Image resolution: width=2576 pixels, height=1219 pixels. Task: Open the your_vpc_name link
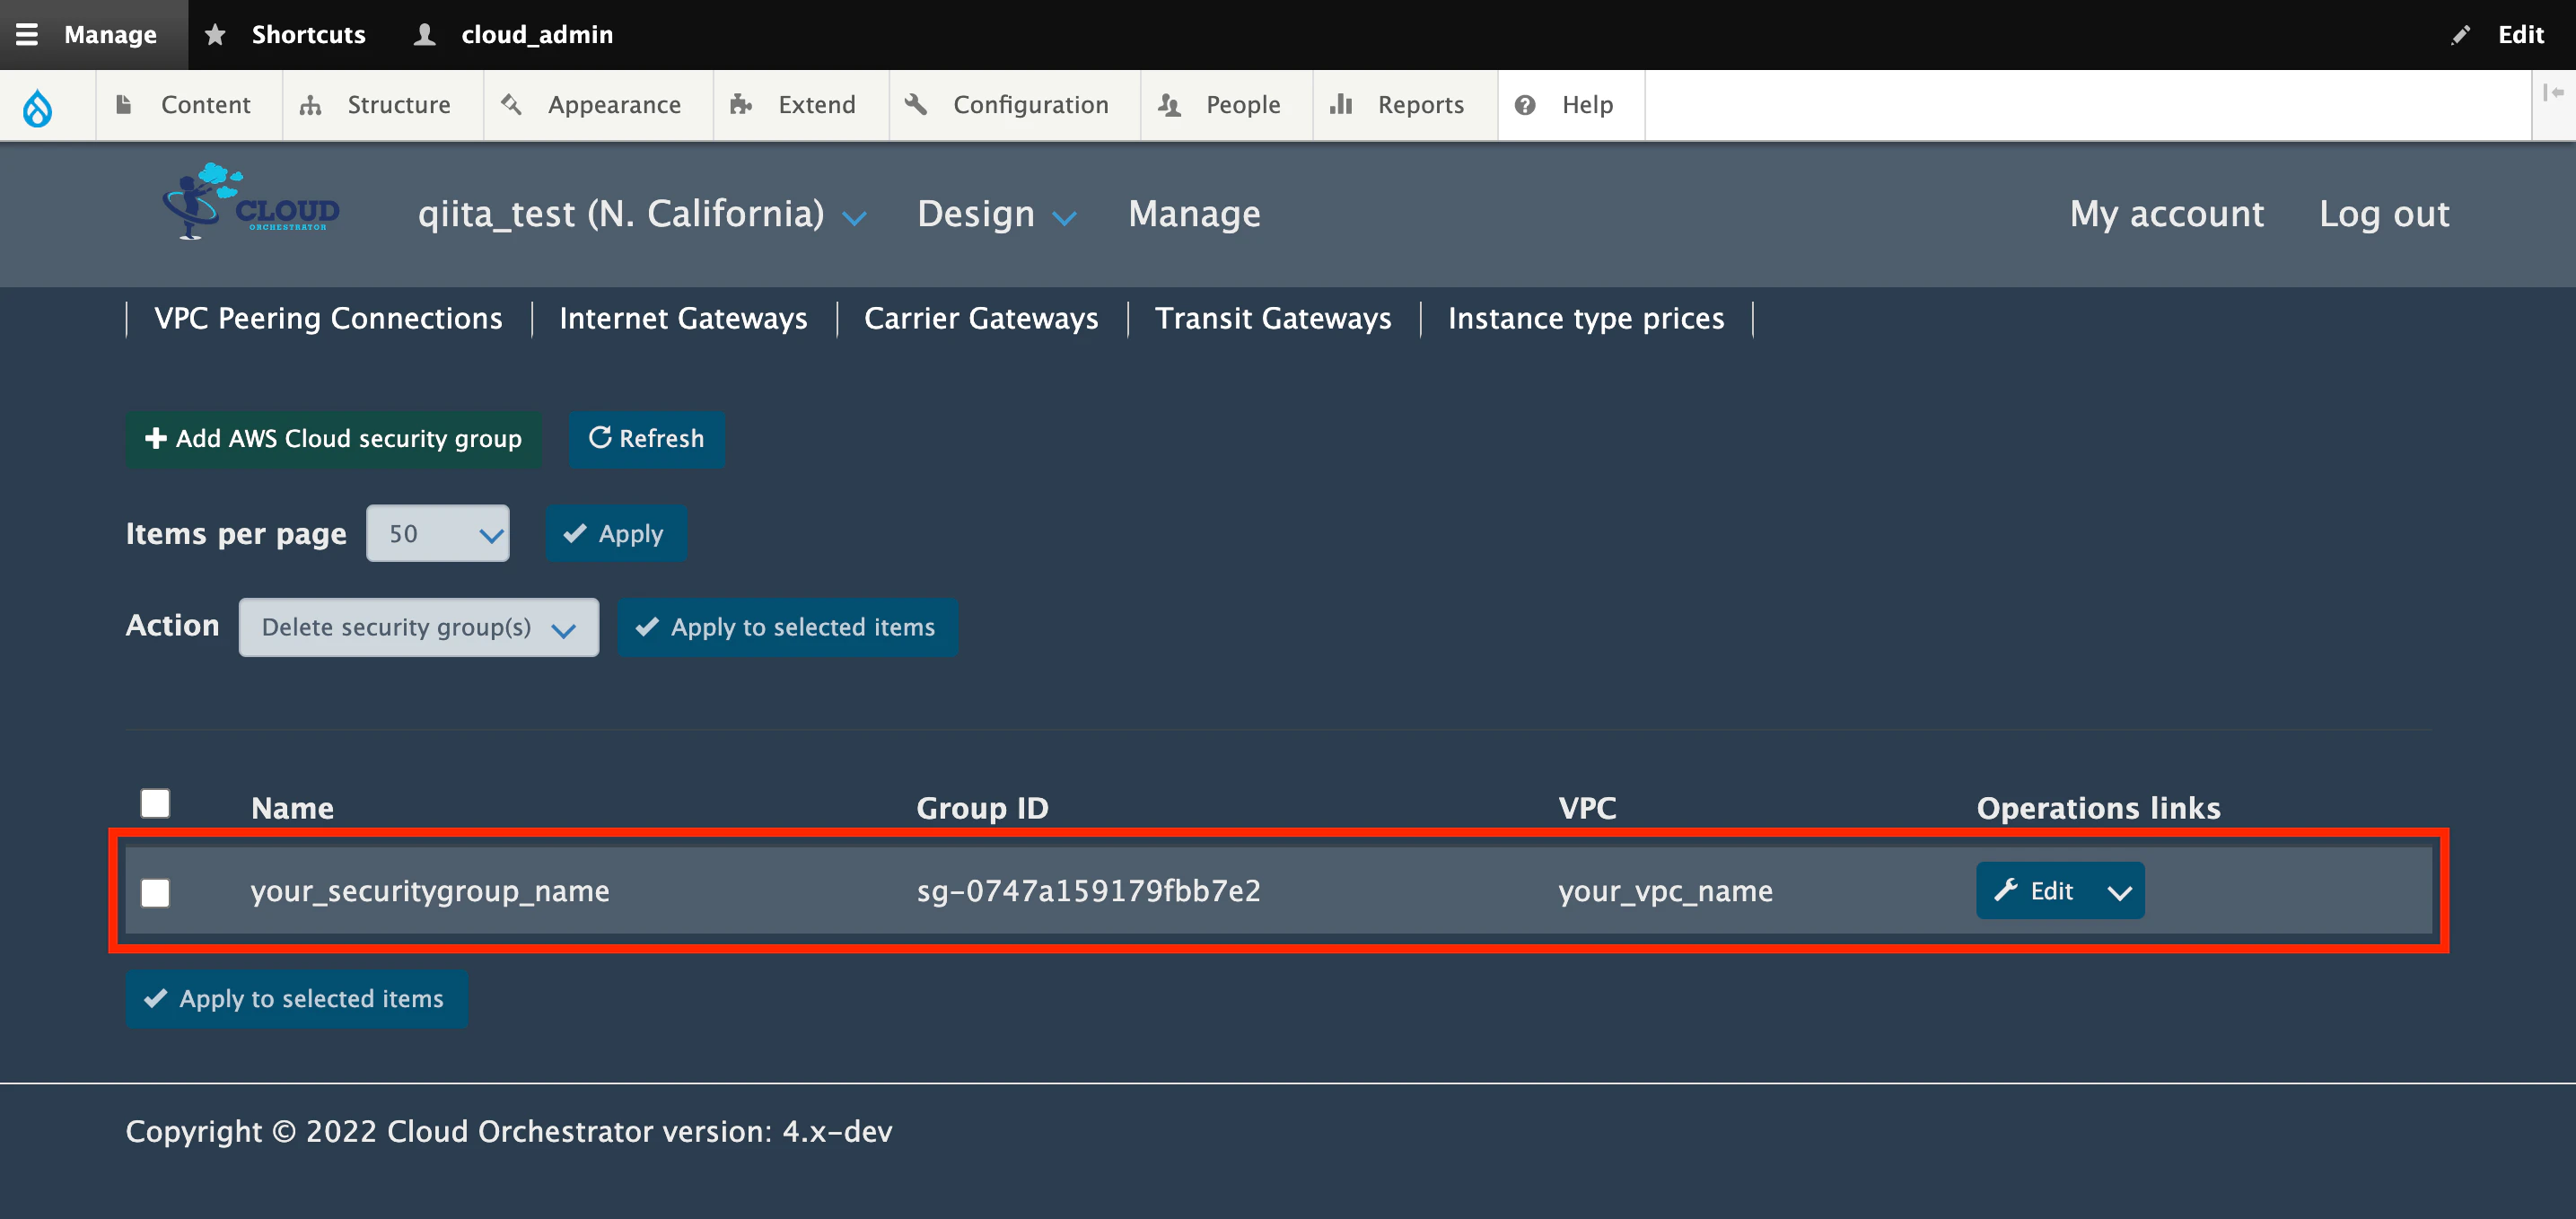click(1665, 891)
